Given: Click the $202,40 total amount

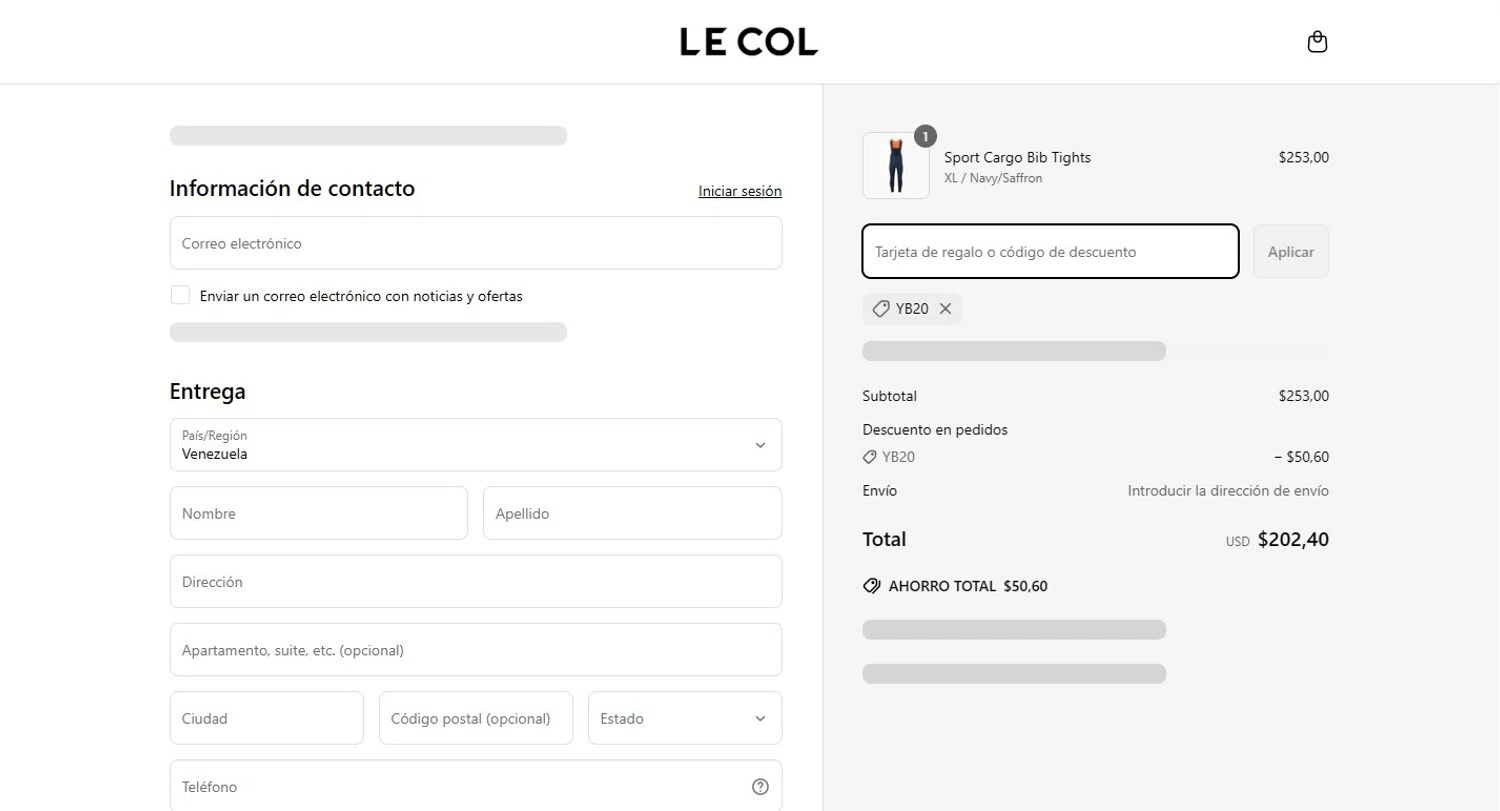Looking at the screenshot, I should pyautogui.click(x=1293, y=540).
